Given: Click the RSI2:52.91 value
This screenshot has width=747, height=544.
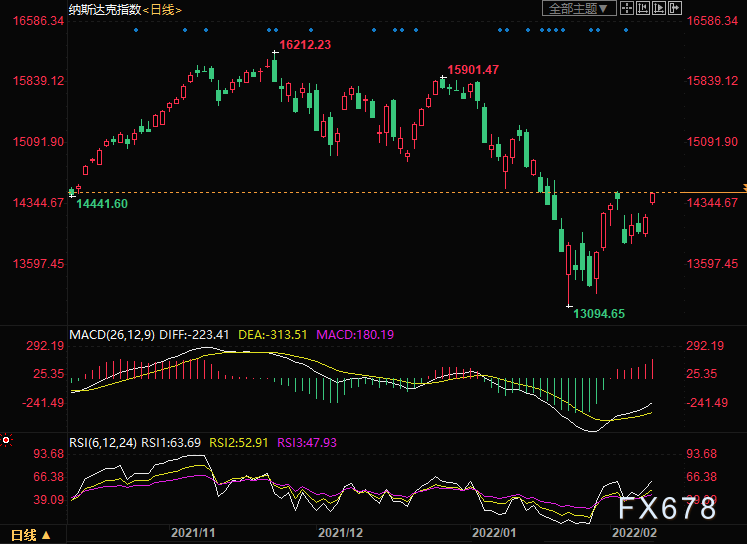Looking at the screenshot, I should tap(239, 443).
